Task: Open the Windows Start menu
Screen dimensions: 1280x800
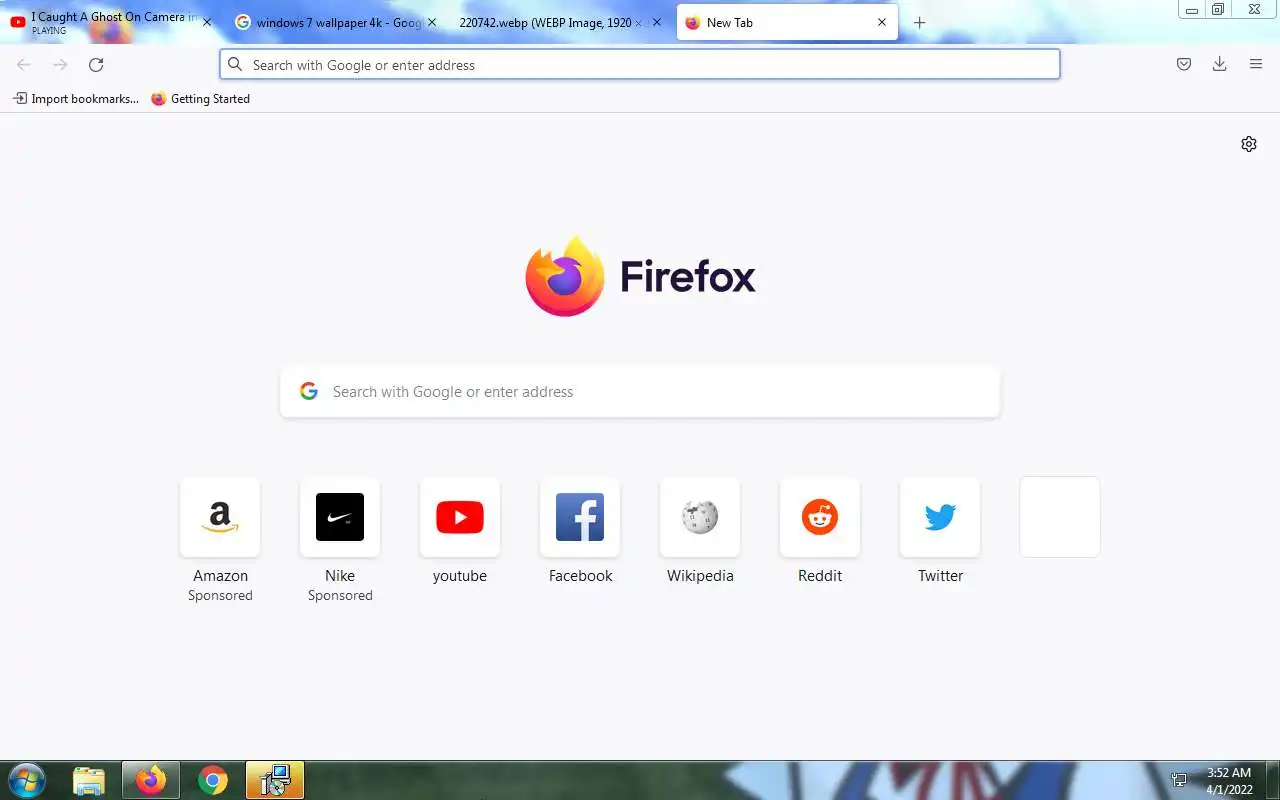Action: point(25,780)
